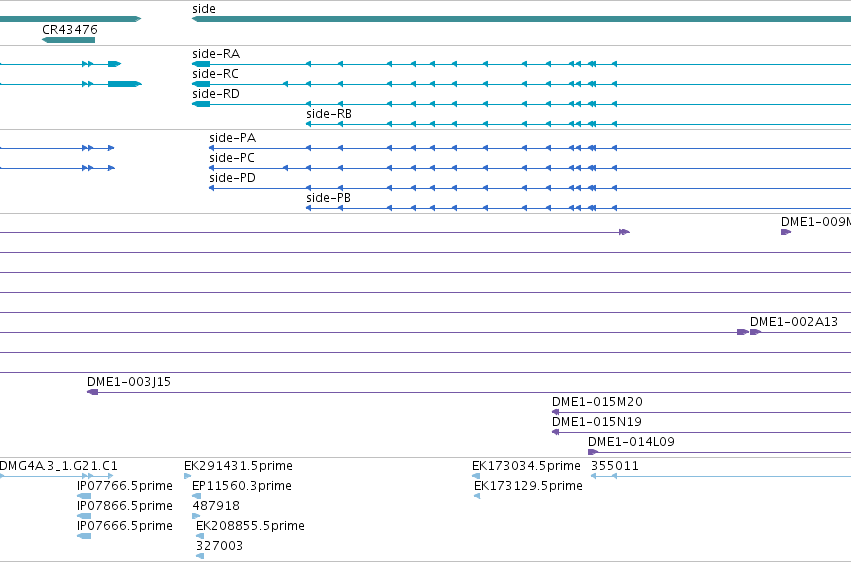Click the side-RC 3' UTR block
The width and height of the screenshot is (851, 562).
coord(201,84)
